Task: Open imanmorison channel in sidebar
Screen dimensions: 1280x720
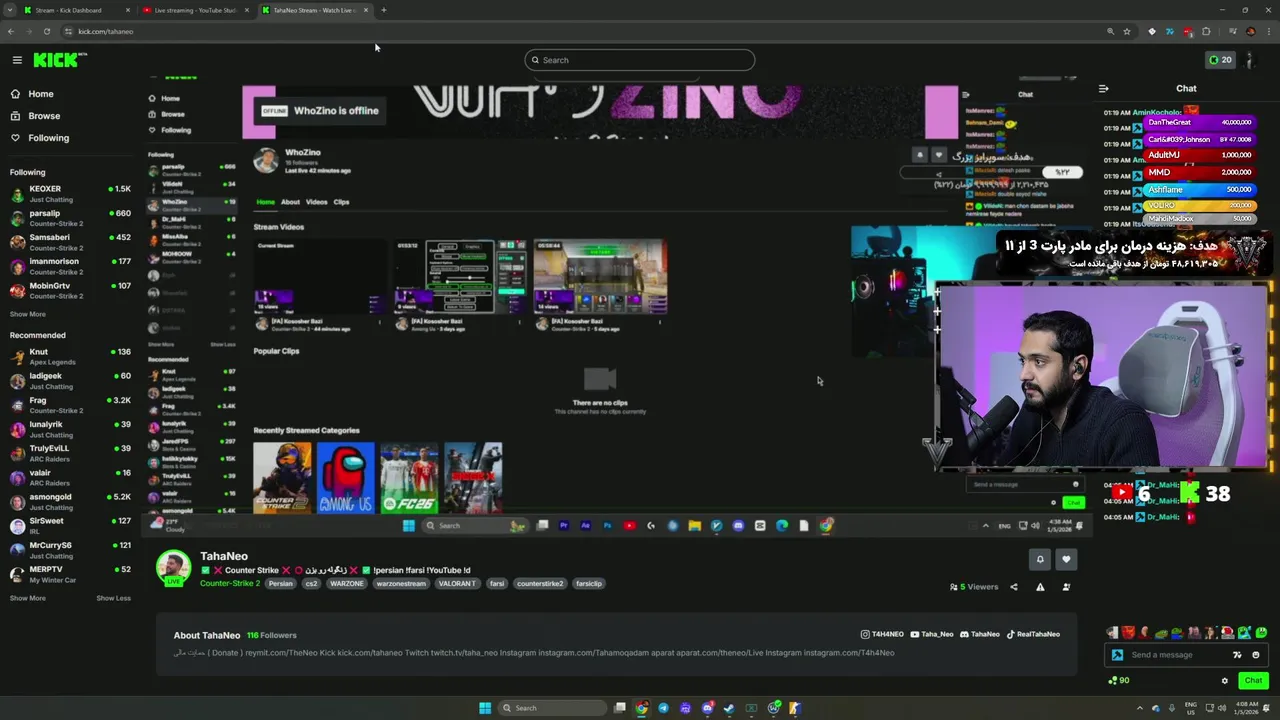Action: click(x=70, y=265)
